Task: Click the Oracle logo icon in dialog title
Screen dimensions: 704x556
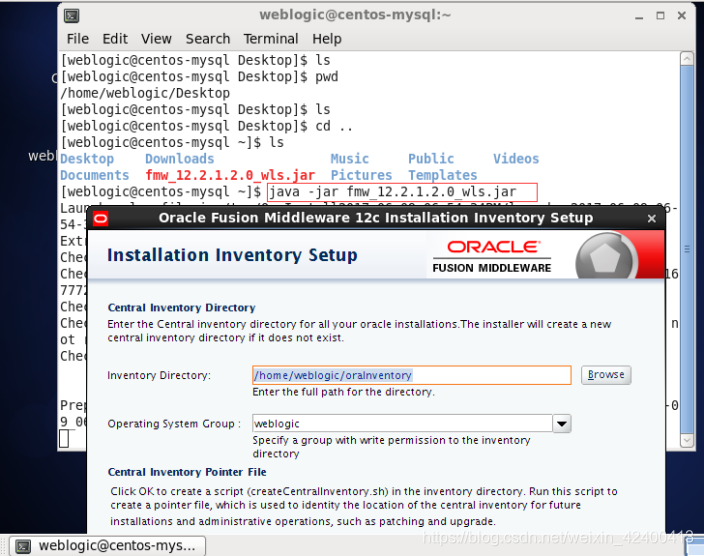Action: tap(101, 218)
